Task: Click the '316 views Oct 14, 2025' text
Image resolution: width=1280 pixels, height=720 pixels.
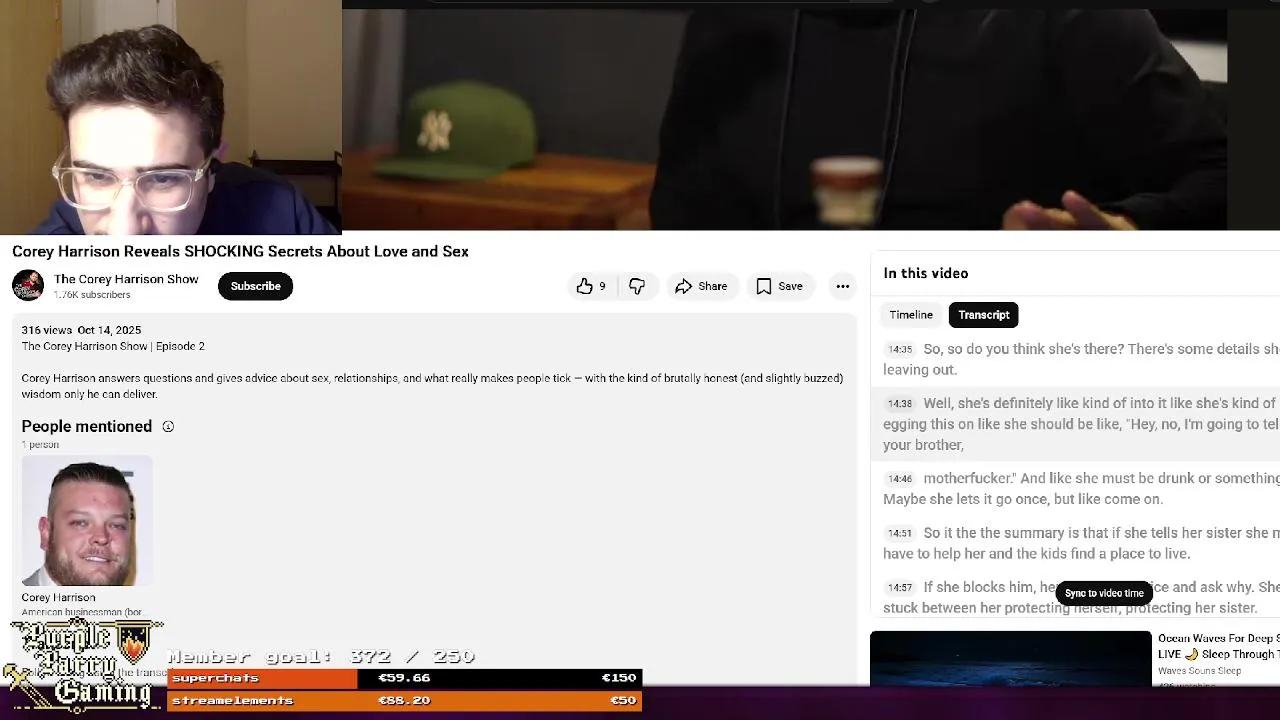Action: coord(81,330)
